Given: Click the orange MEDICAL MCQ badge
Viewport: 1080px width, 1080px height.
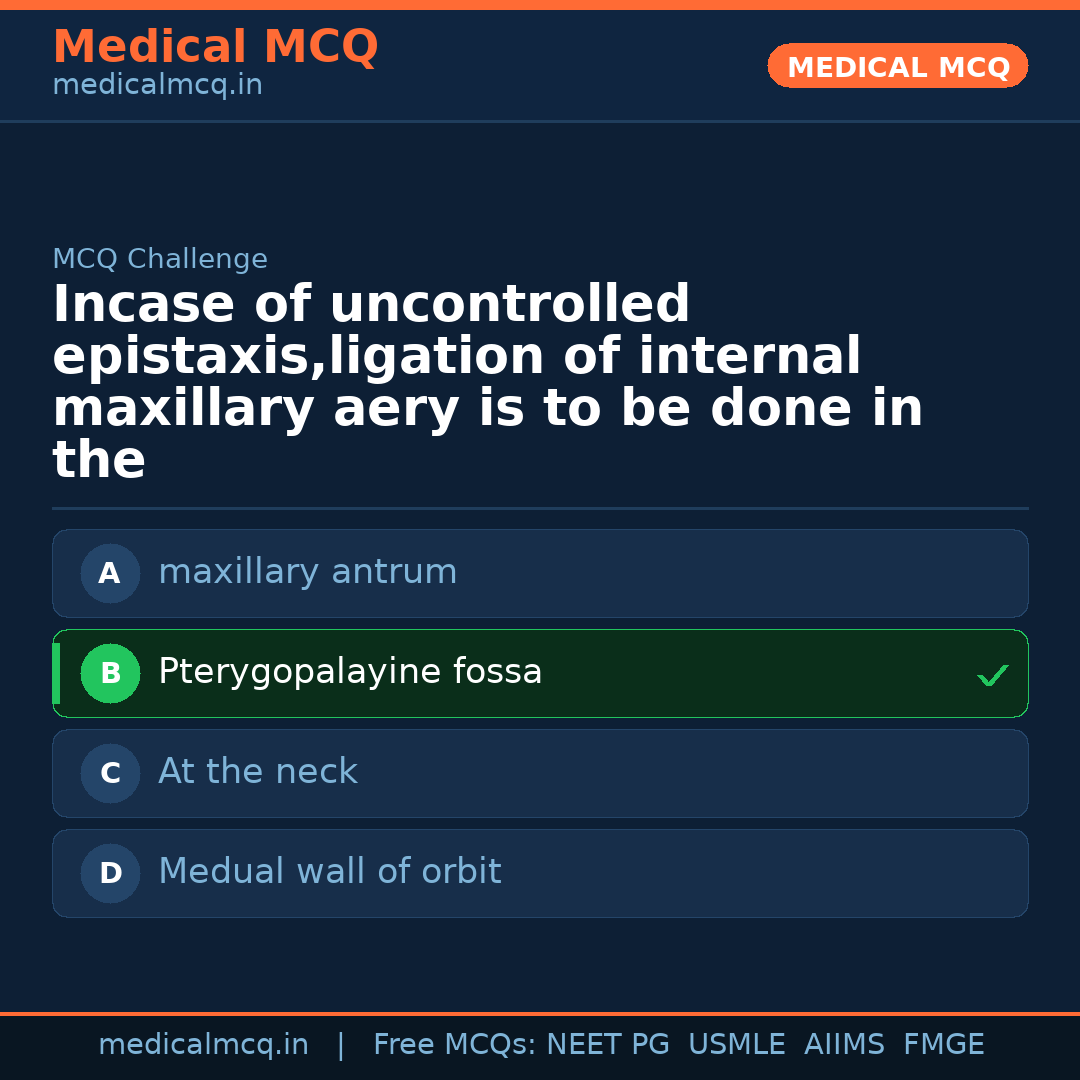Looking at the screenshot, I should [x=897, y=67].
